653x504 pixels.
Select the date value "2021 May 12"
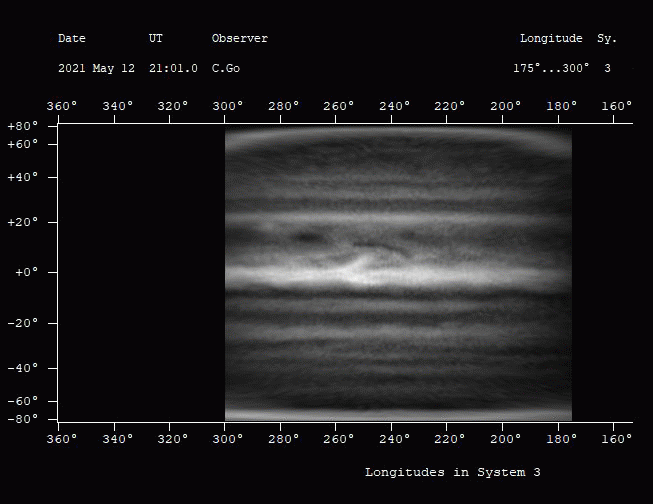pos(96,68)
